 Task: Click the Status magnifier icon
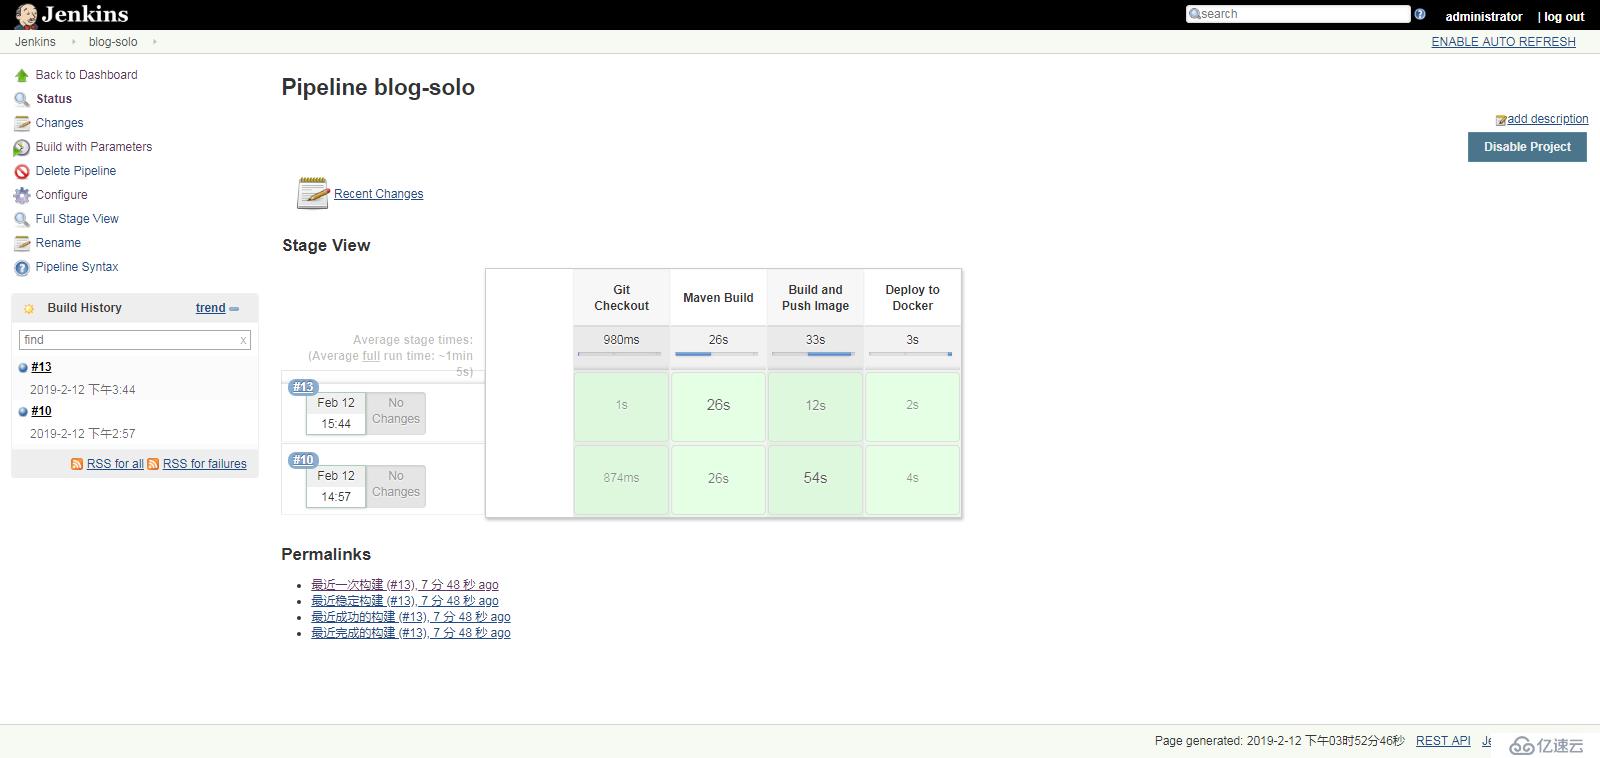[x=22, y=99]
